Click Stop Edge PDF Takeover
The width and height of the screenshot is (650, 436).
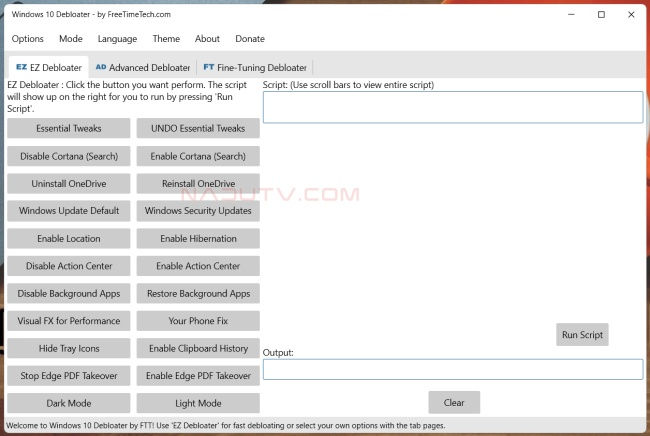pos(69,376)
